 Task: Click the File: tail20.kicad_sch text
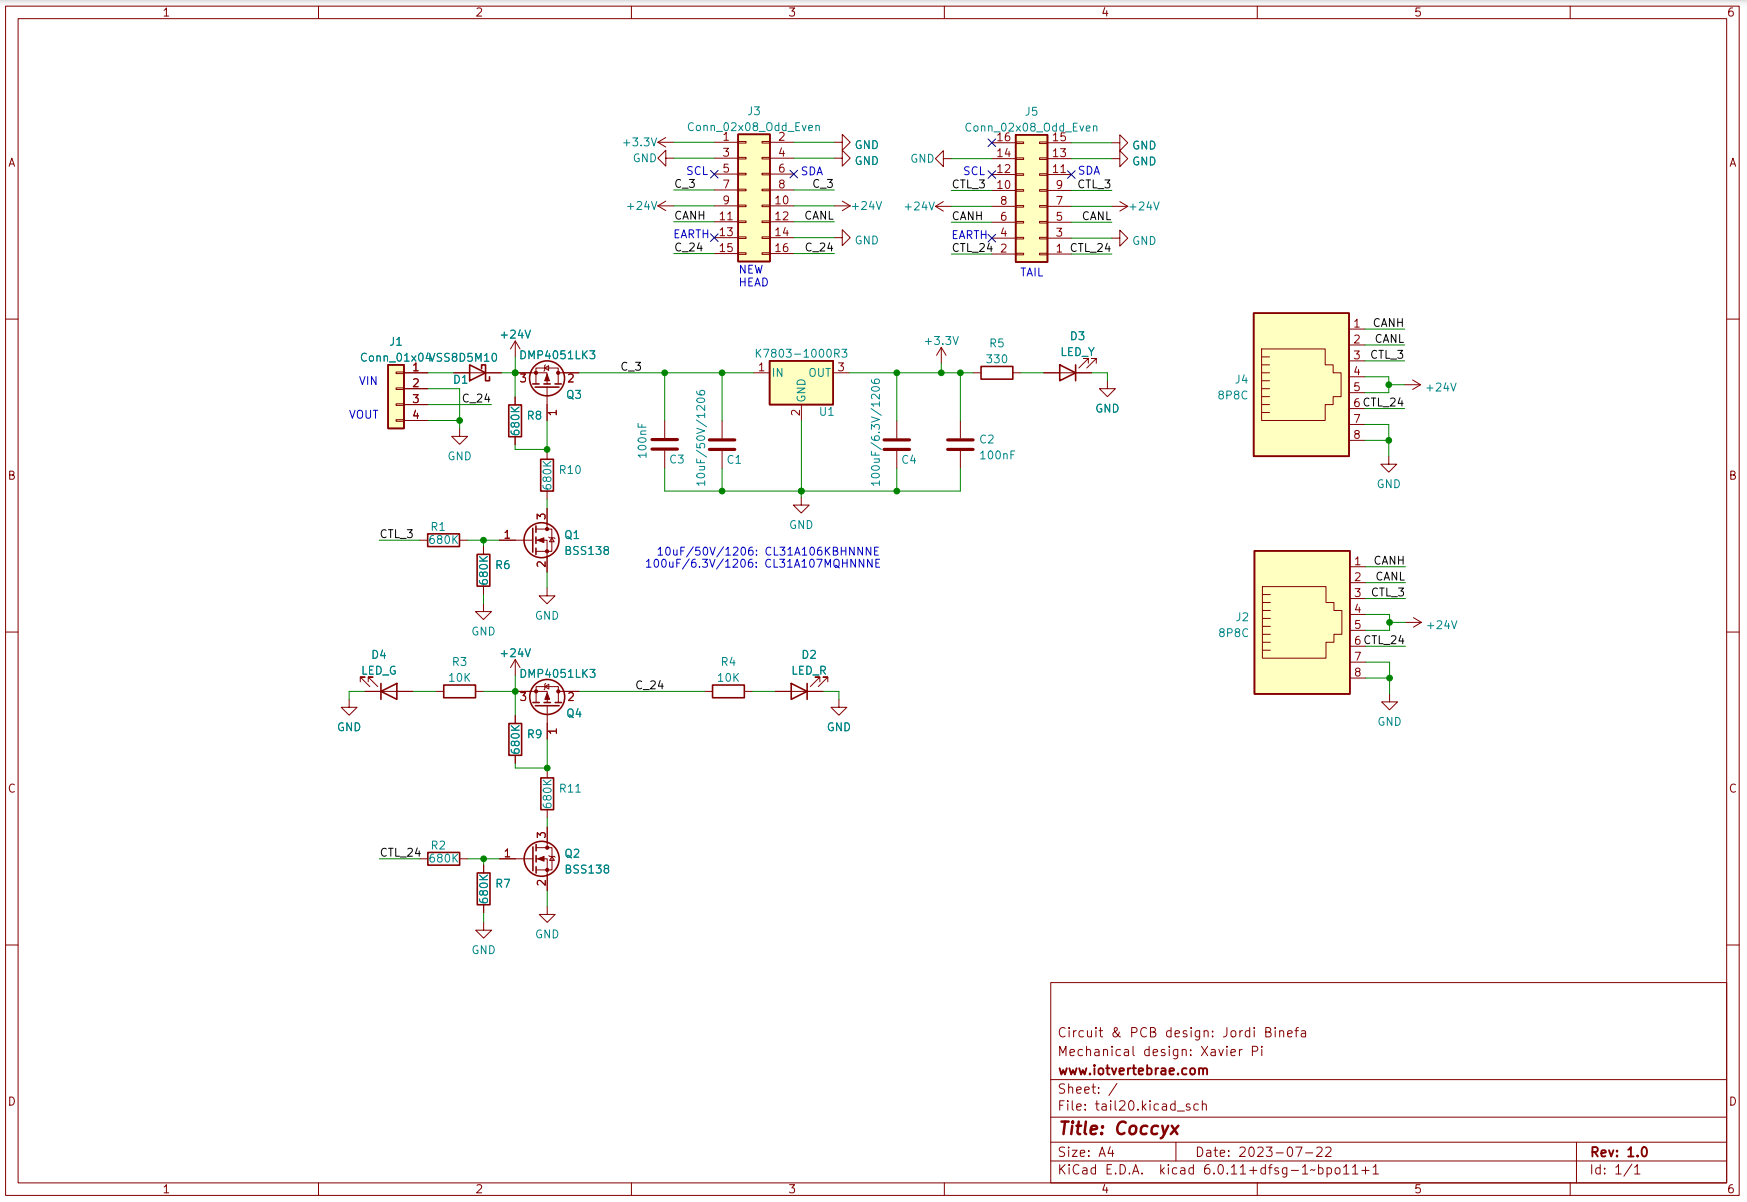1133,1106
